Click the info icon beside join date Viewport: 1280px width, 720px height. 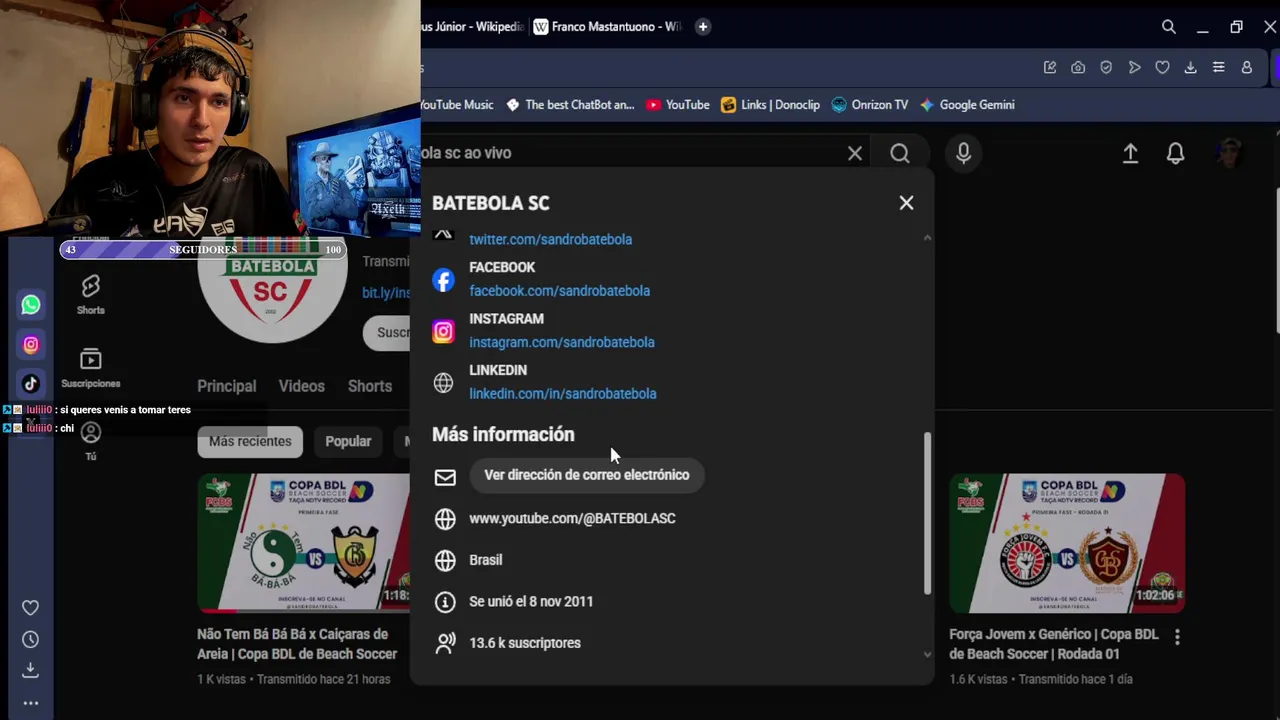pos(445,602)
